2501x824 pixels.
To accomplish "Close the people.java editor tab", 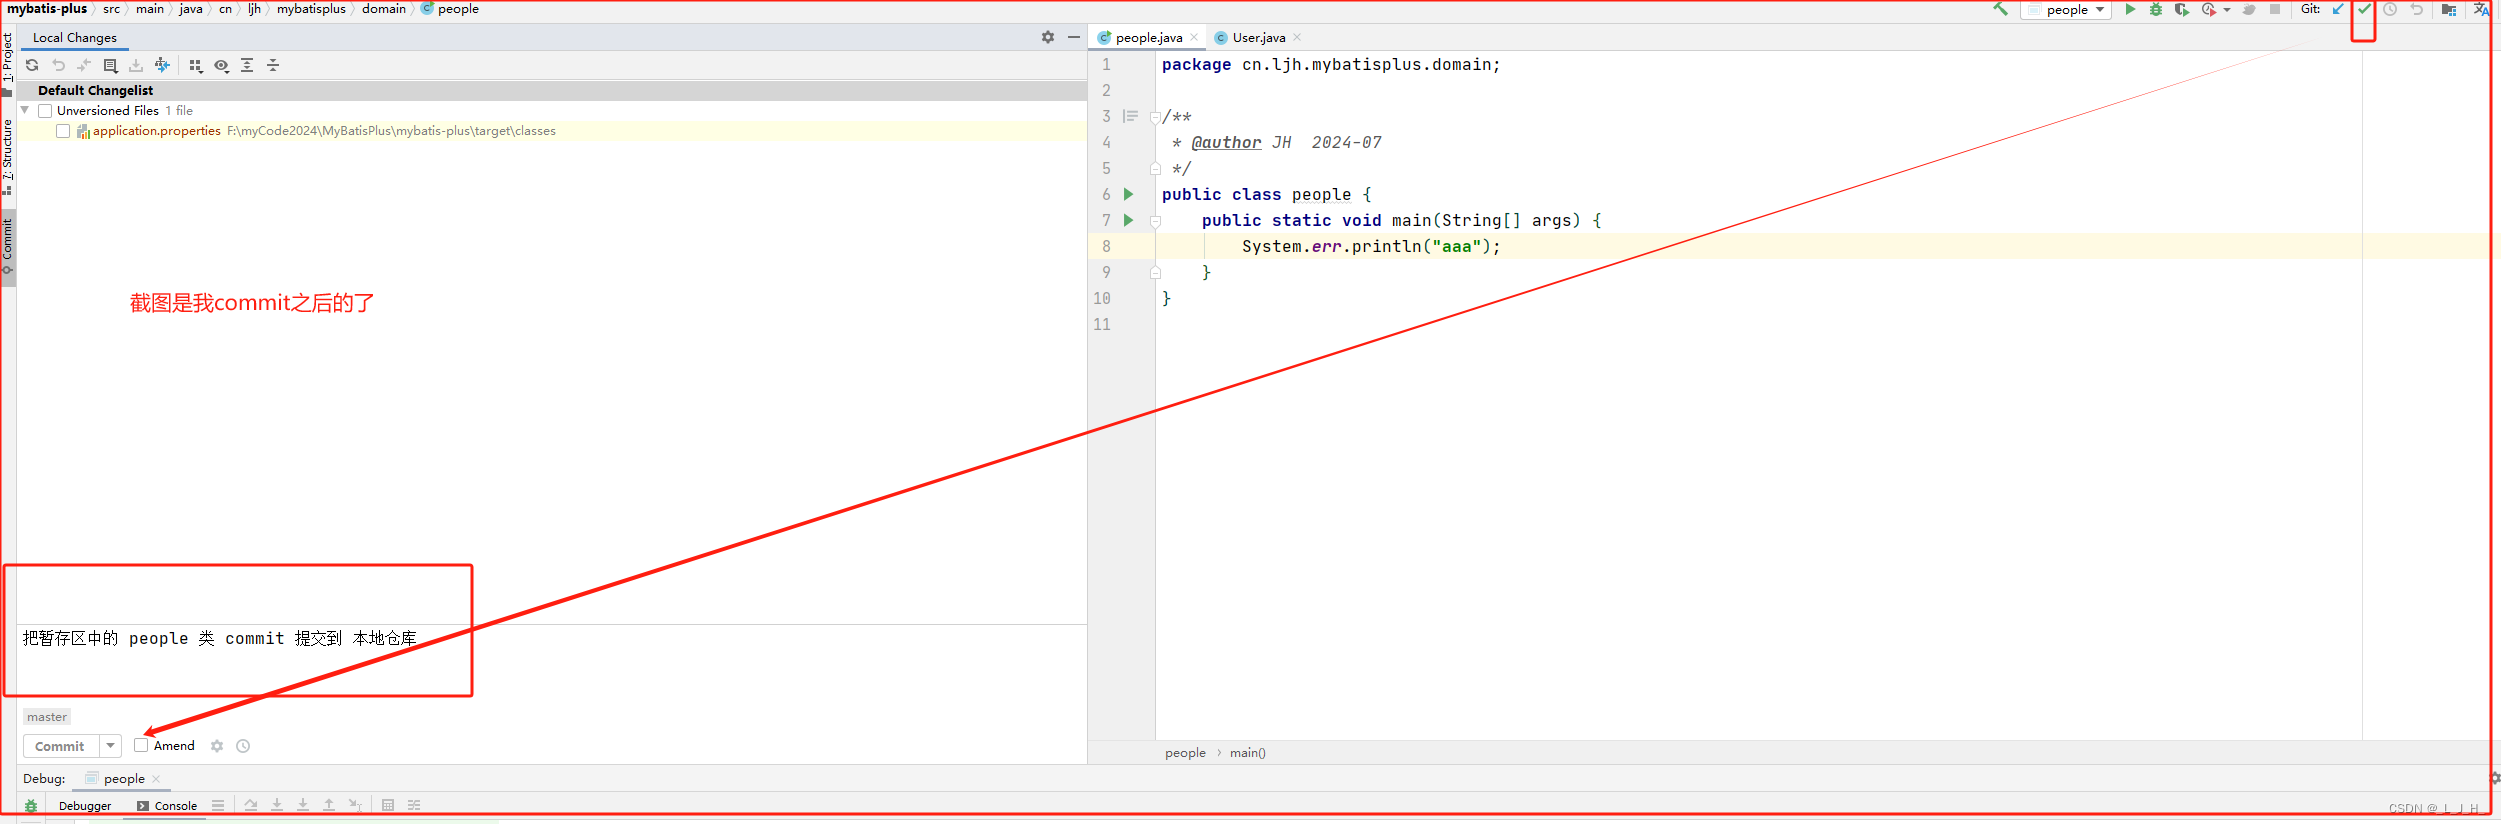I will point(1194,37).
